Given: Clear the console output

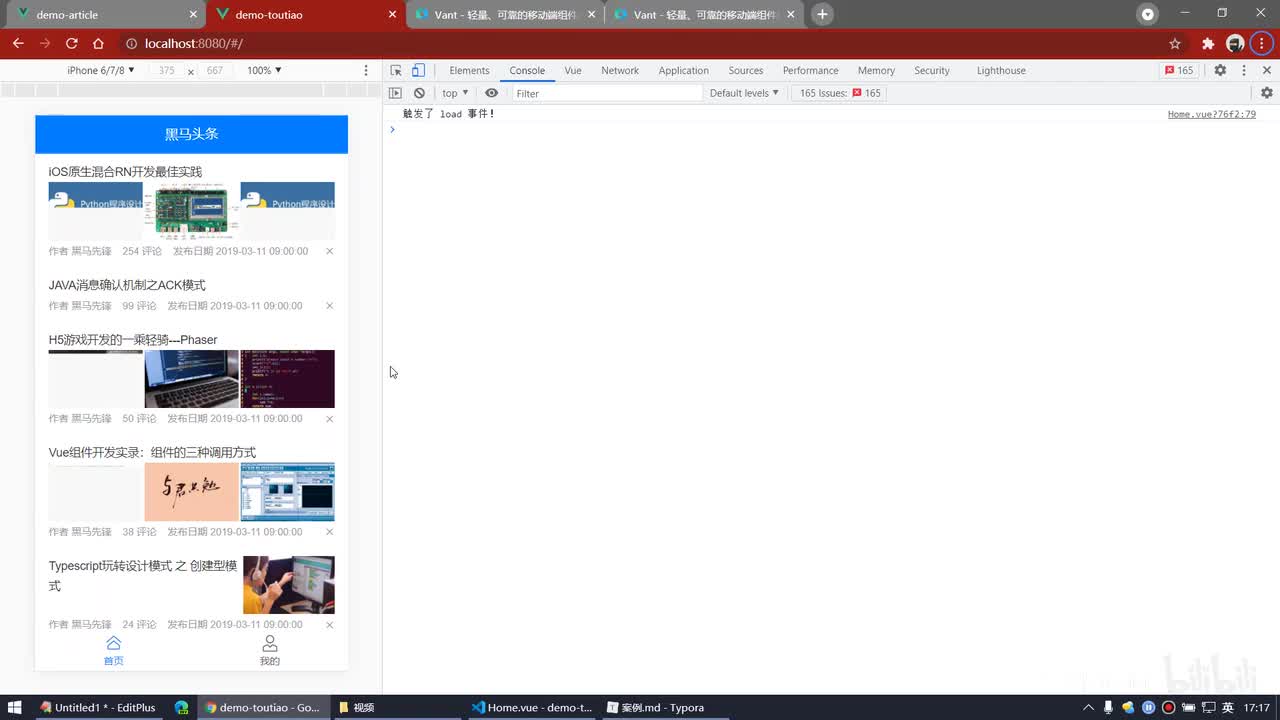Looking at the screenshot, I should point(419,93).
